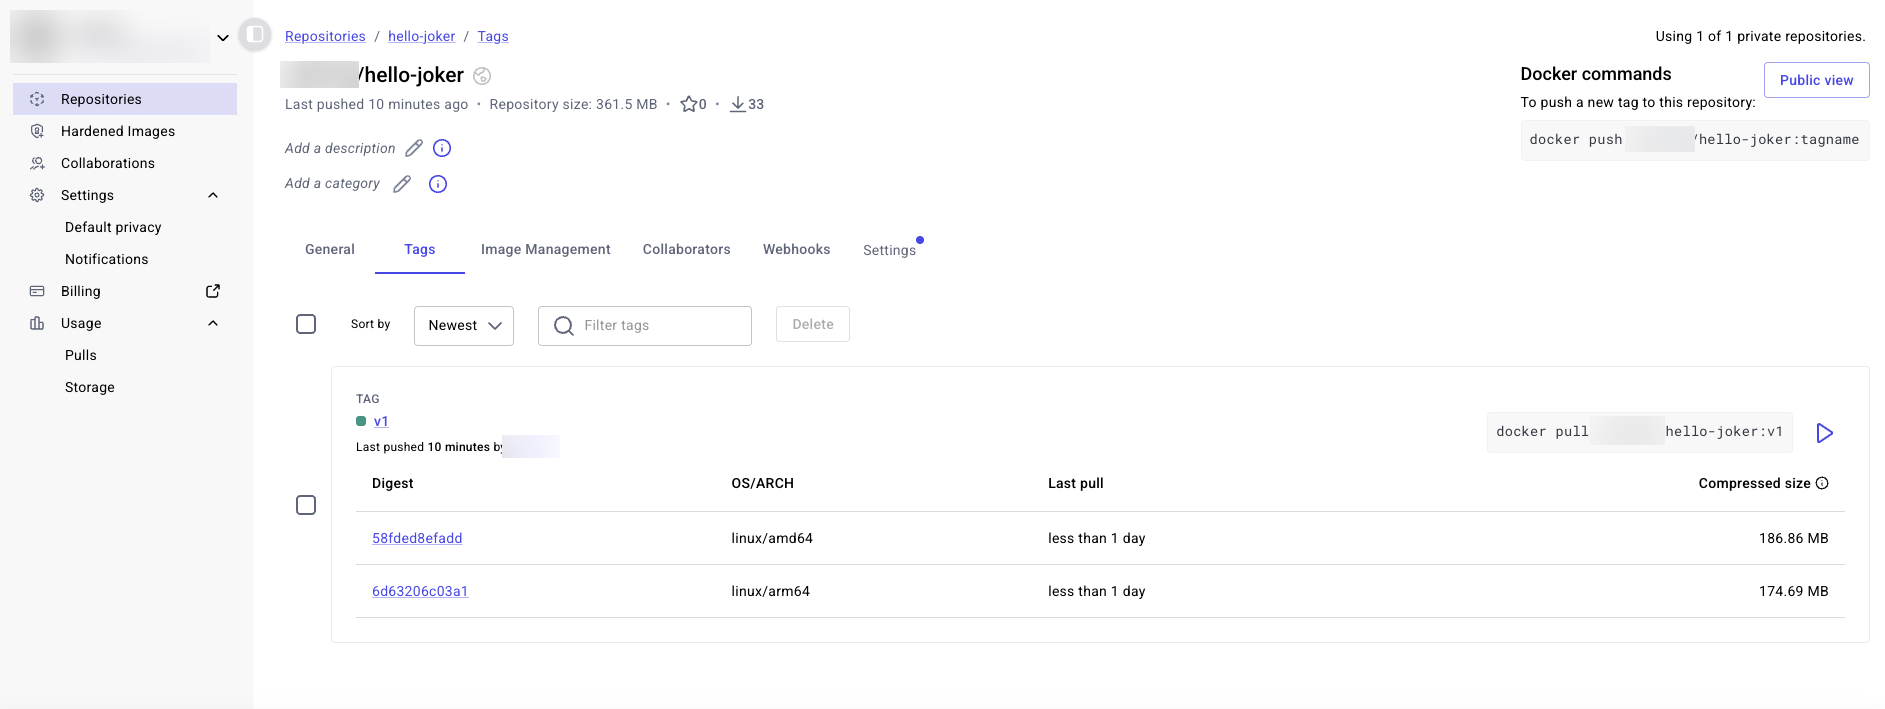Click "Add a category" text

pos(332,183)
